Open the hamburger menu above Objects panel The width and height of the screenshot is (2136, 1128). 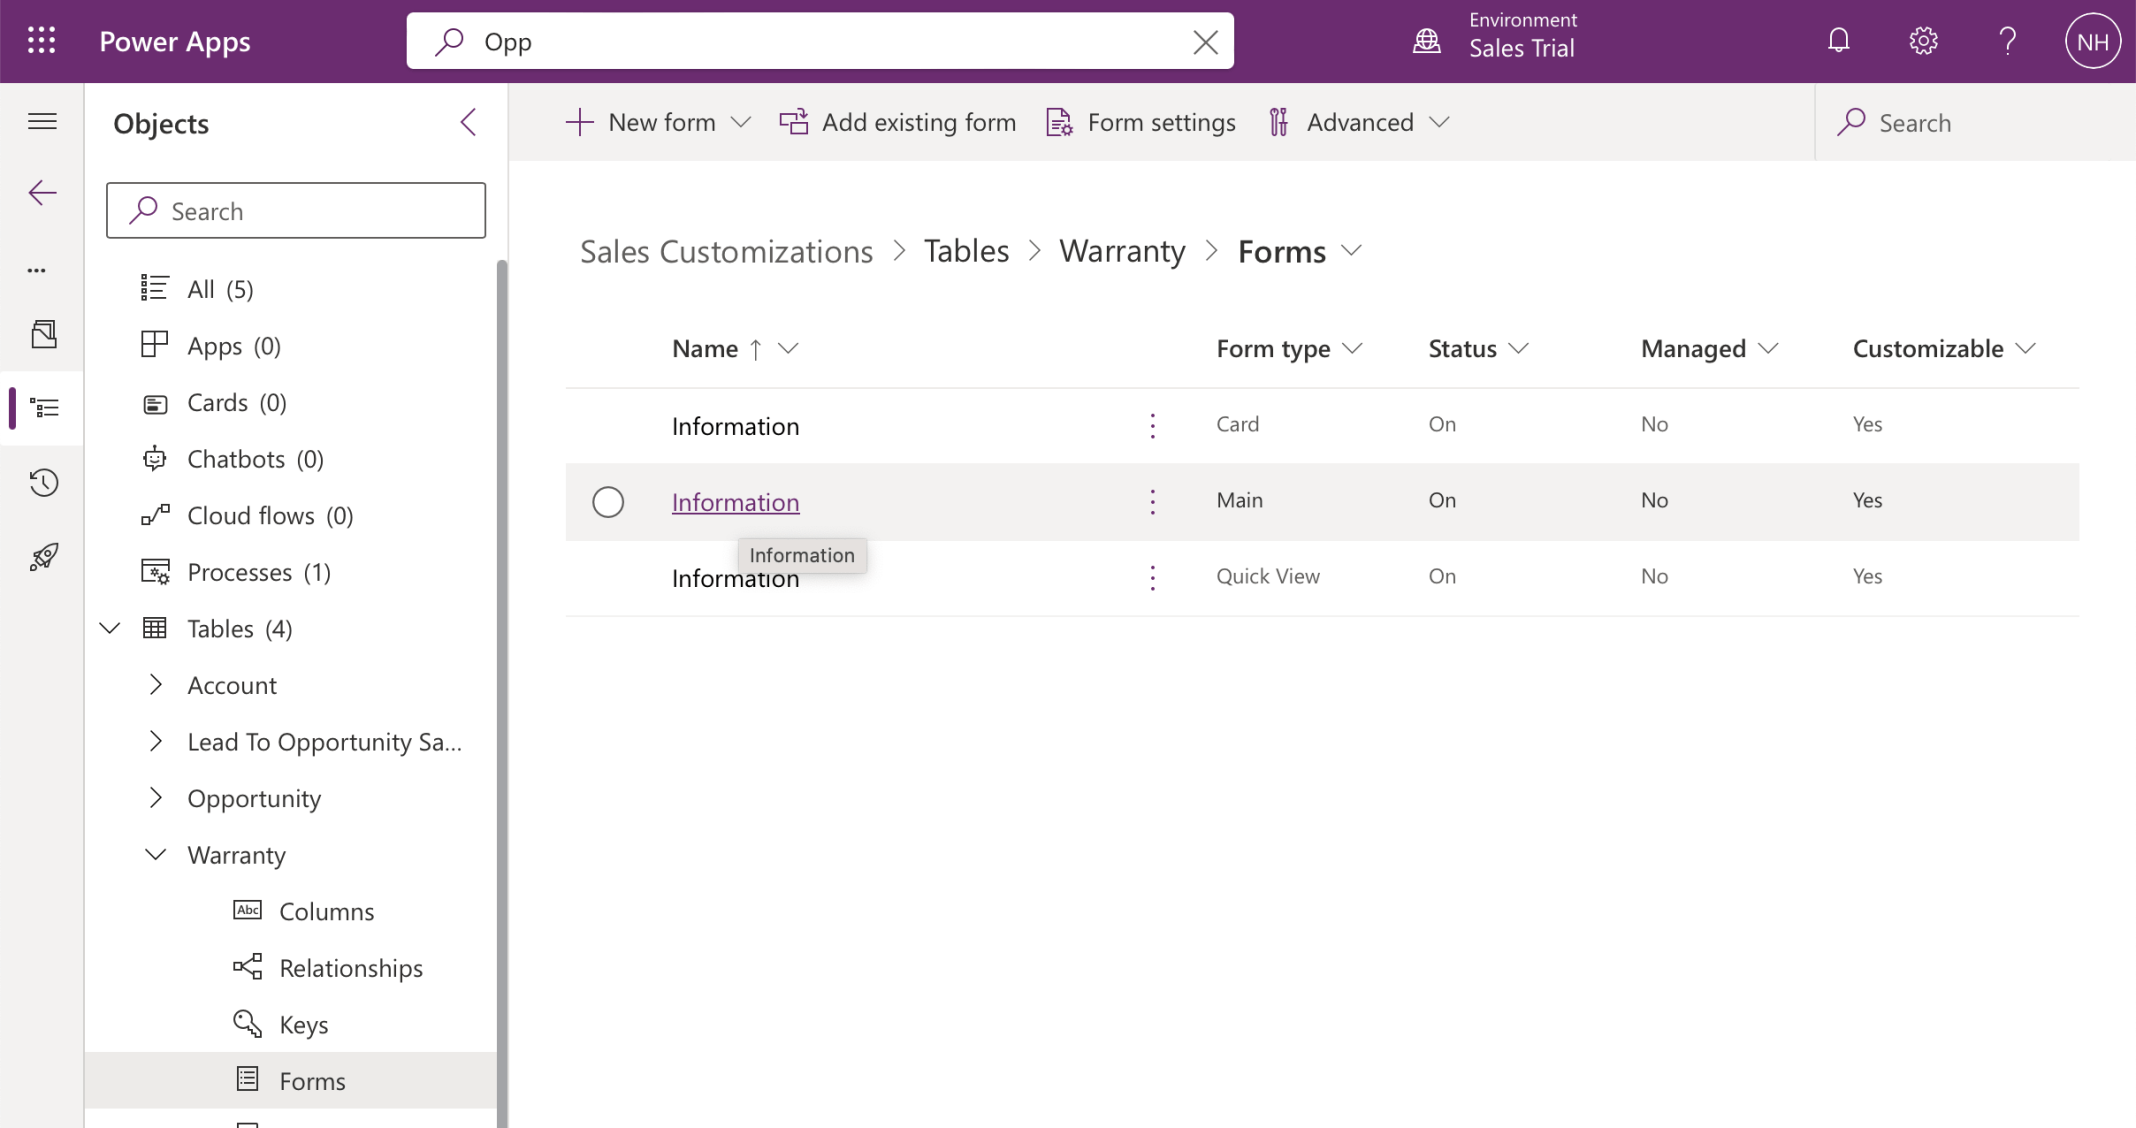pos(42,120)
